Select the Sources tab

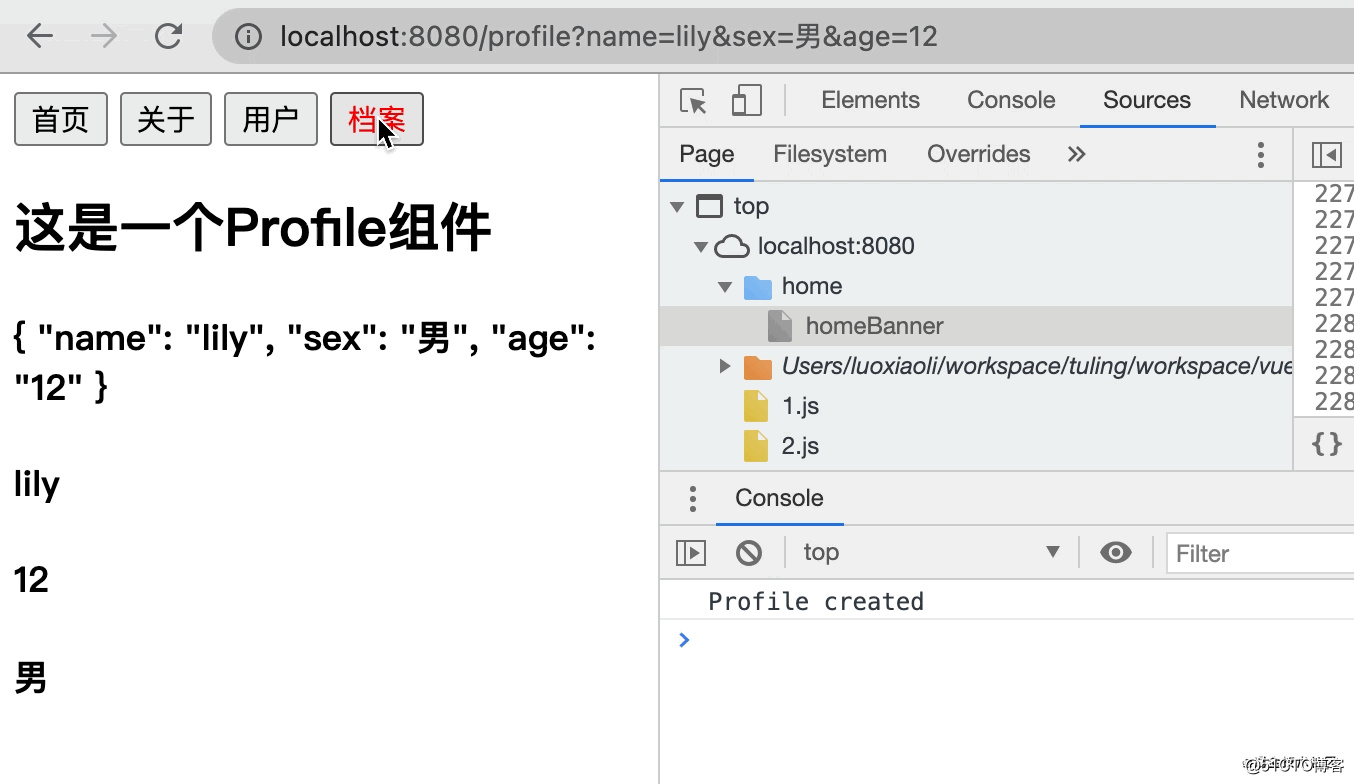click(1147, 100)
